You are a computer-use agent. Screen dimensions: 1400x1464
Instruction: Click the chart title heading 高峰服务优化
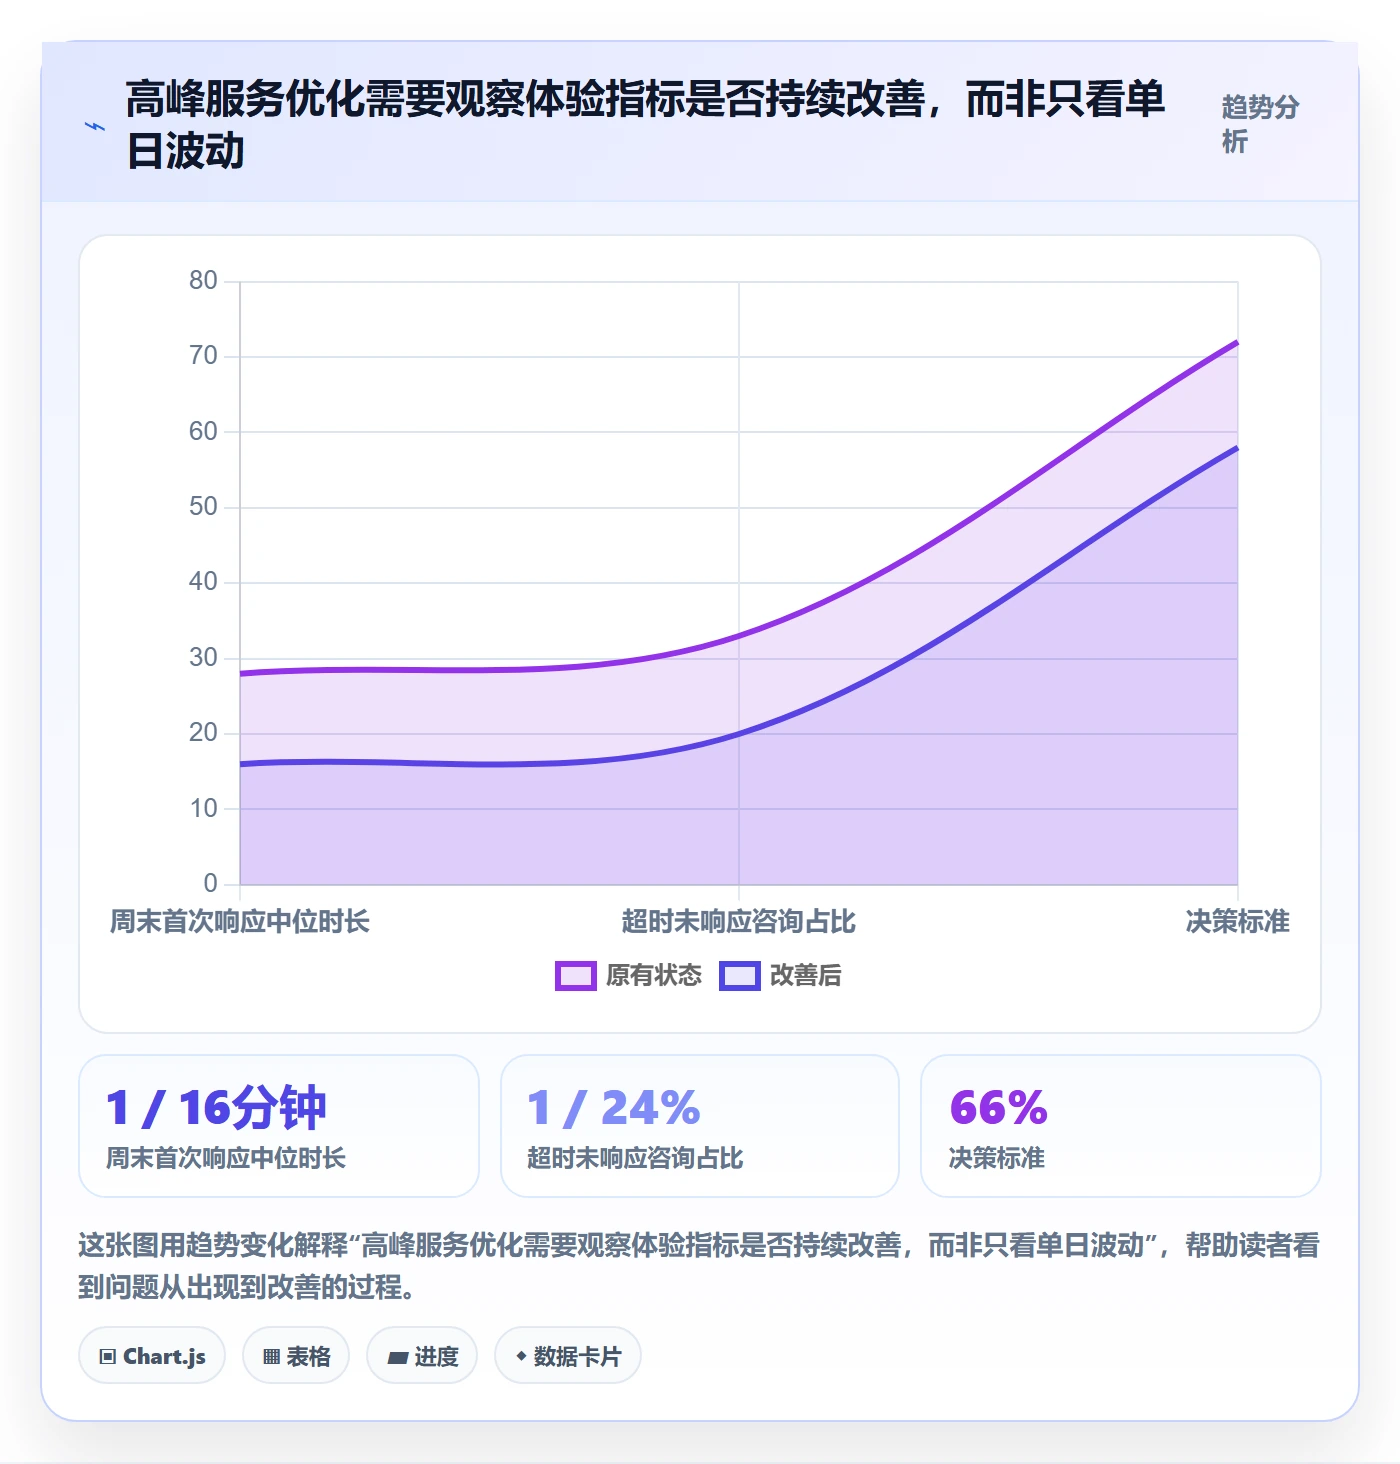[x=645, y=125]
